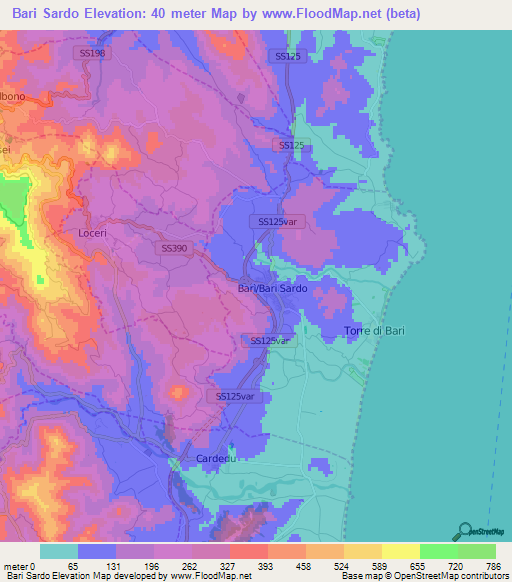Click the Torre di Bari label
Viewport: 512px width, 582px height.
click(374, 331)
